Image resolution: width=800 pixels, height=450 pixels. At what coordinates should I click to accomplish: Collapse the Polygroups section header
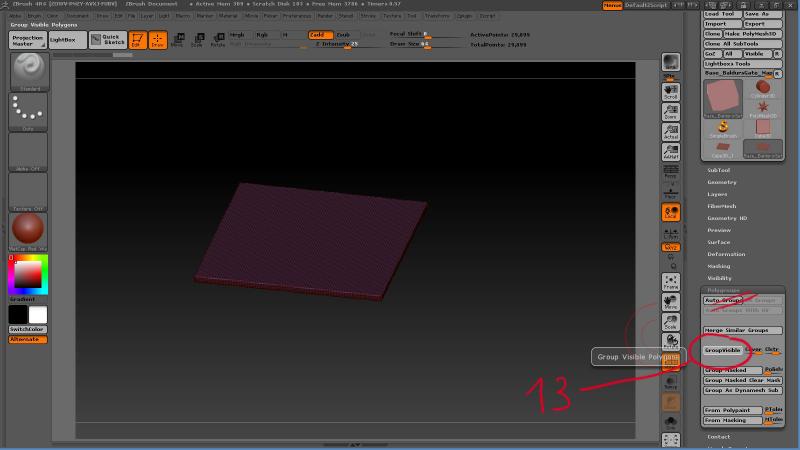point(723,290)
